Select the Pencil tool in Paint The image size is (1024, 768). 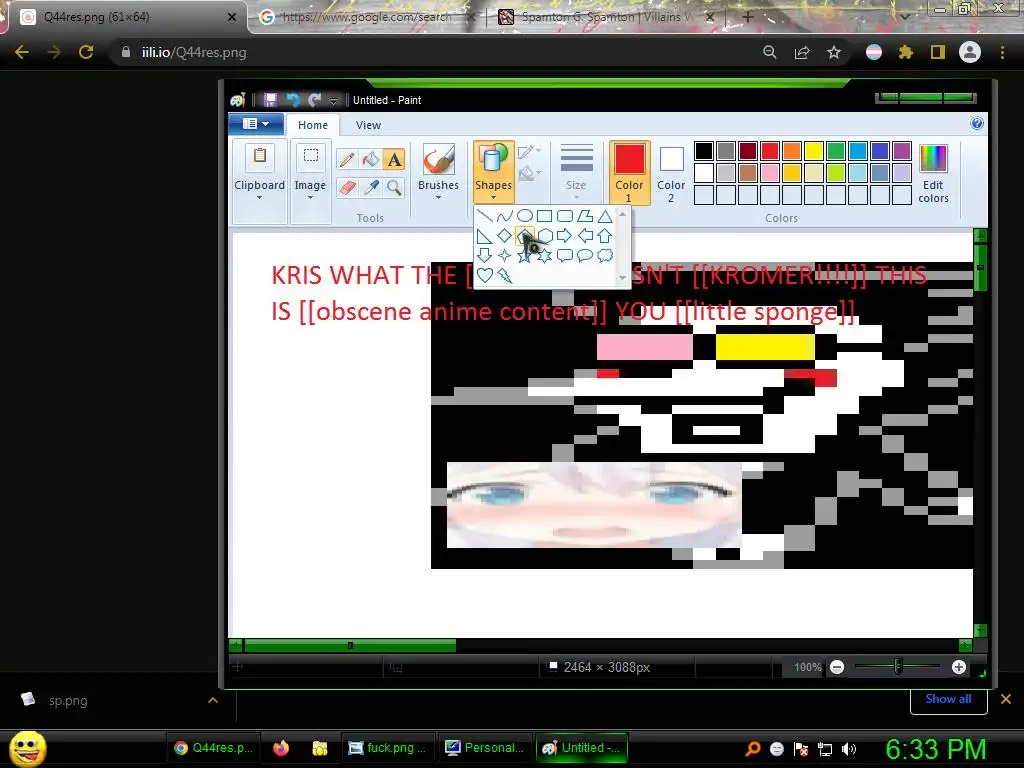coord(347,159)
